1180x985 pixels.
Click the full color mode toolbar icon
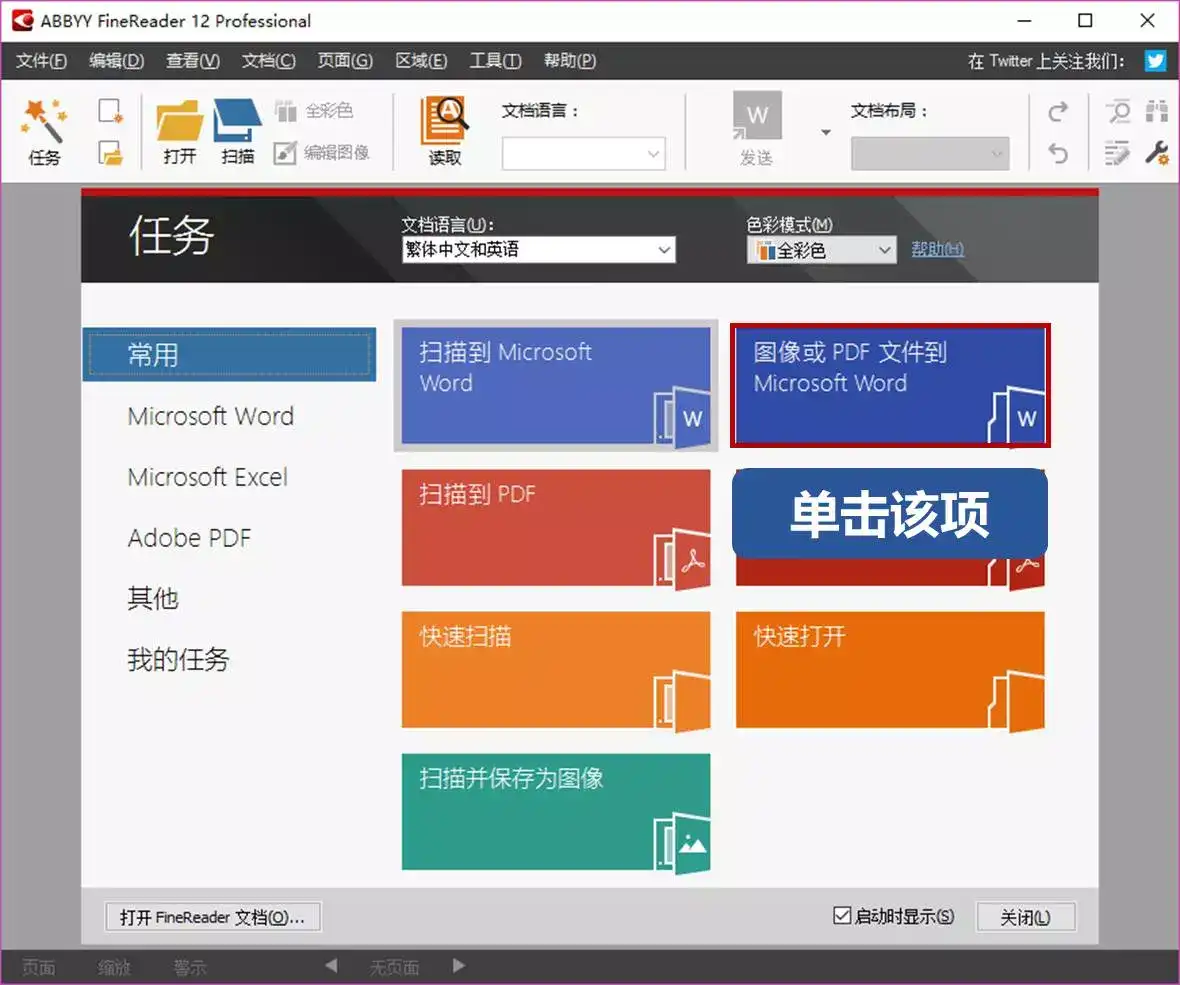314,111
